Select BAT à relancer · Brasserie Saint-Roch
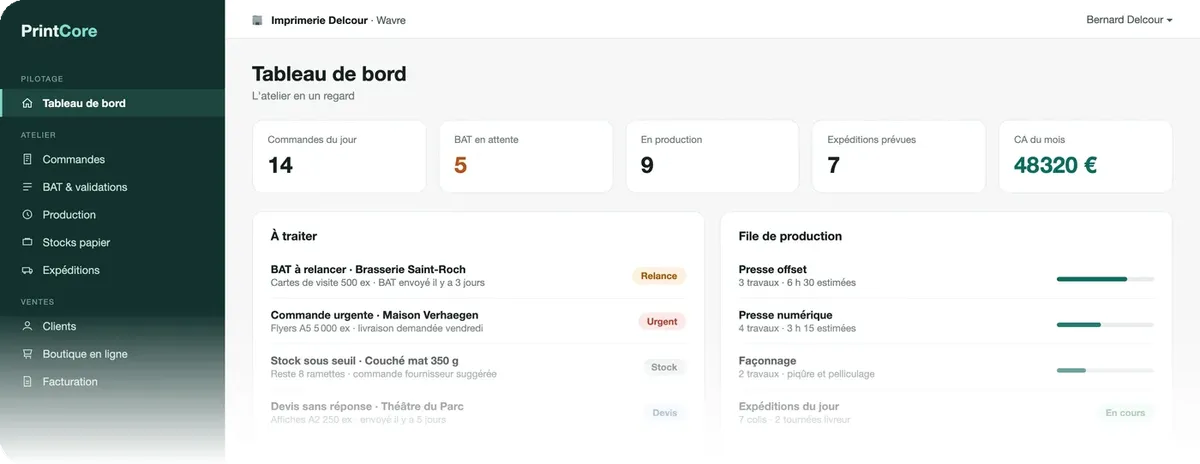The height and width of the screenshot is (464, 1200). coord(368,269)
